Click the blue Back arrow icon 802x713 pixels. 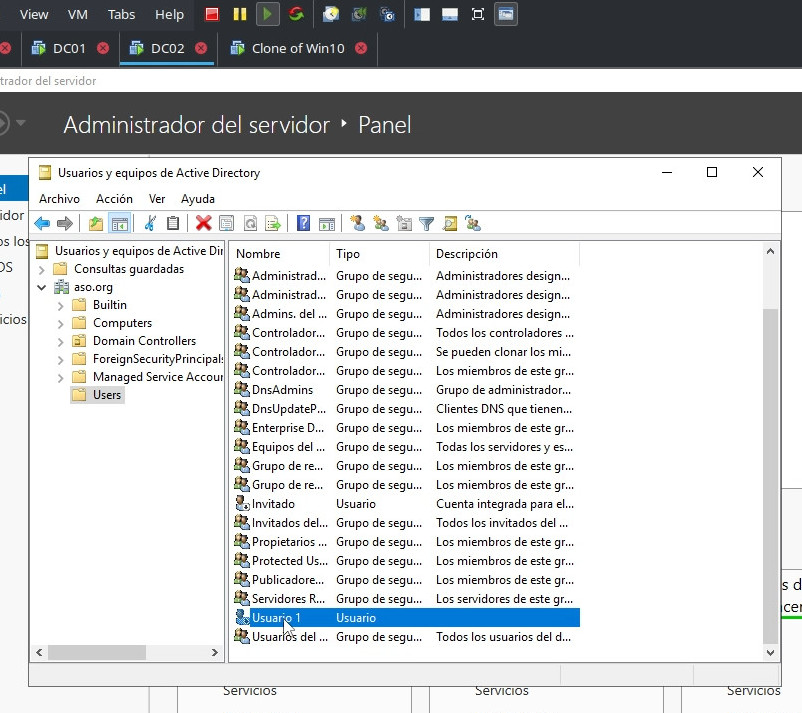tap(42, 224)
